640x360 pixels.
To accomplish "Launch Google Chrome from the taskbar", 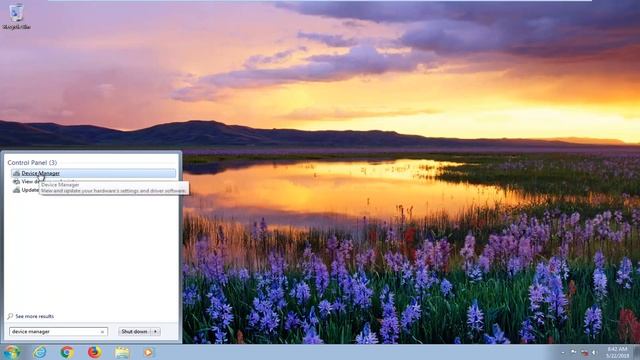I will pos(67,352).
